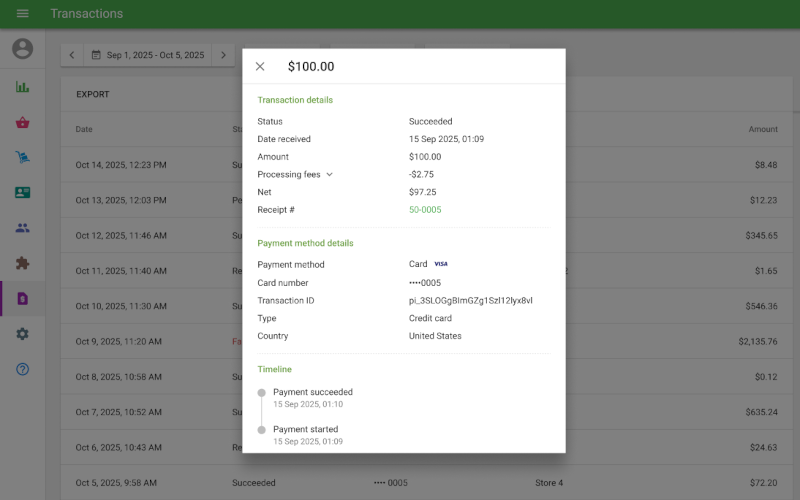Open the contact card customers icon
800x500 pixels.
pyautogui.click(x=22, y=192)
